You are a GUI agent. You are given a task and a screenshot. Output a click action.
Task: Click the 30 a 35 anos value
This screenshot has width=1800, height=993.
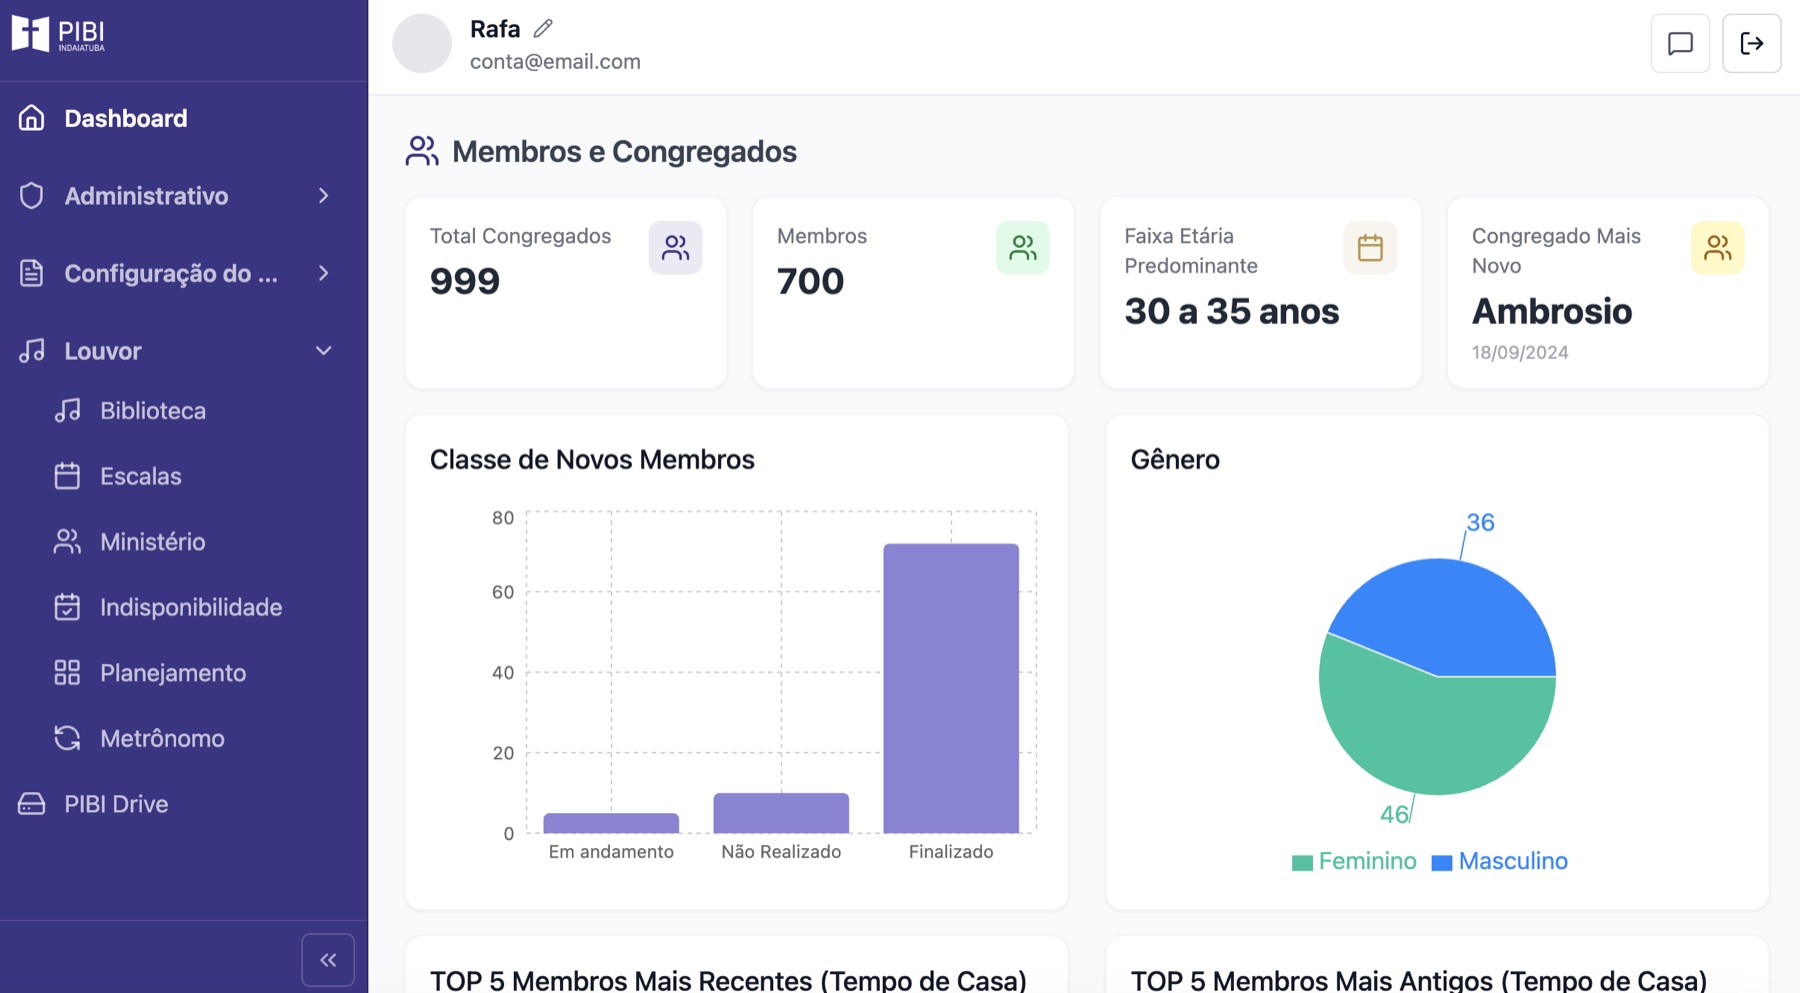coord(1232,311)
